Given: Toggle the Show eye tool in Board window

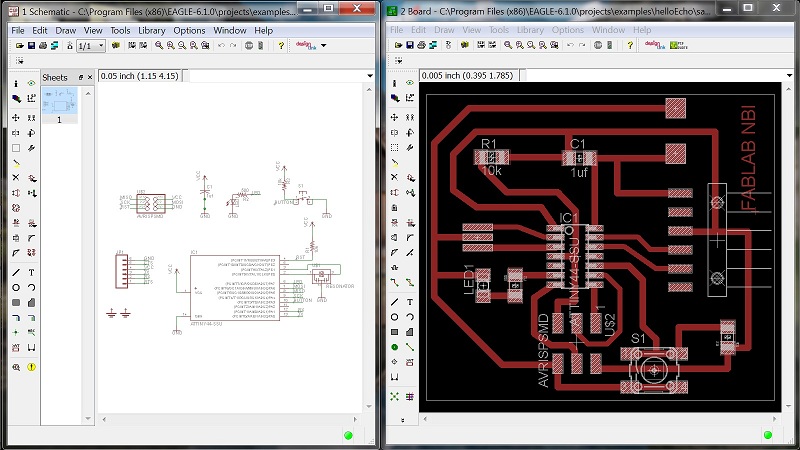Looking at the screenshot, I should pos(411,83).
